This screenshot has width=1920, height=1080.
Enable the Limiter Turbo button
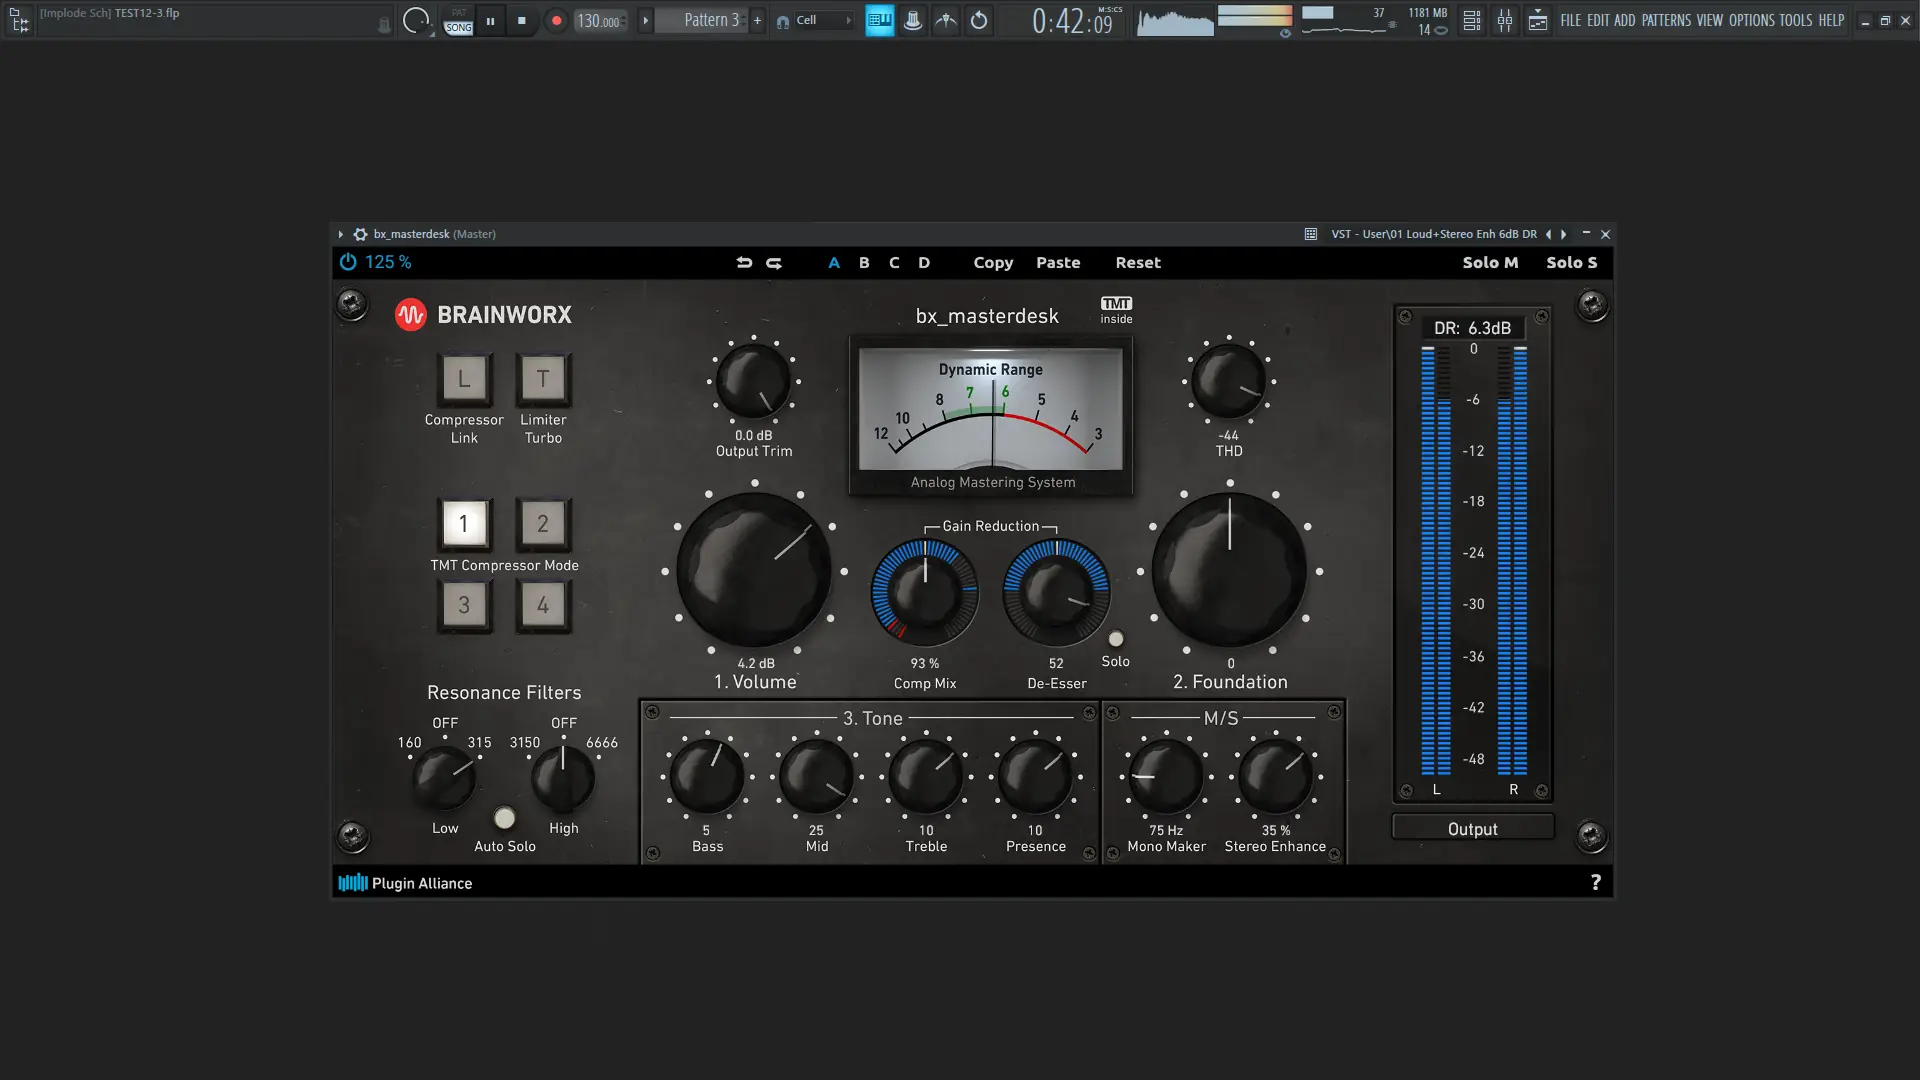click(543, 379)
